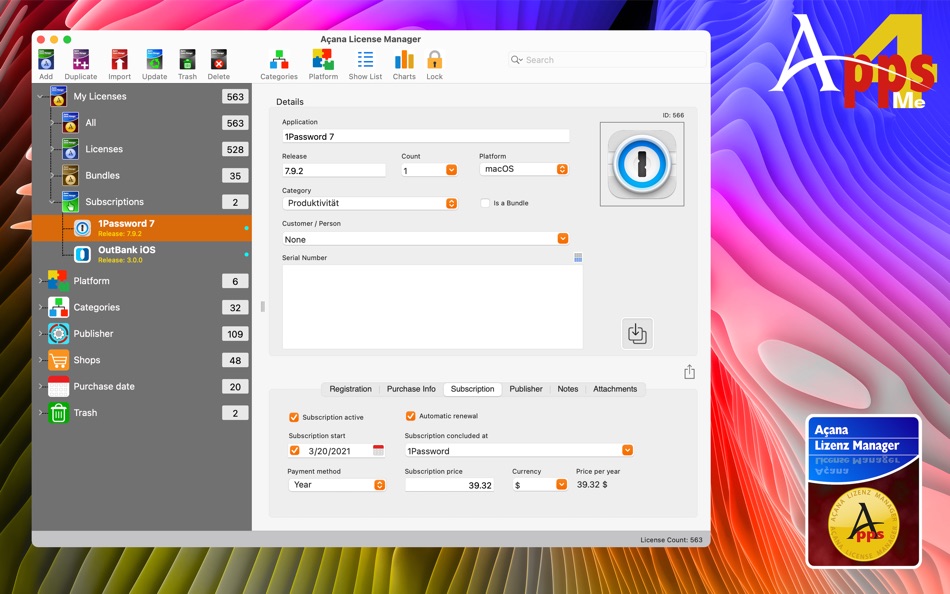
Task: Click the Add license toolbar icon
Action: pyautogui.click(x=46, y=60)
